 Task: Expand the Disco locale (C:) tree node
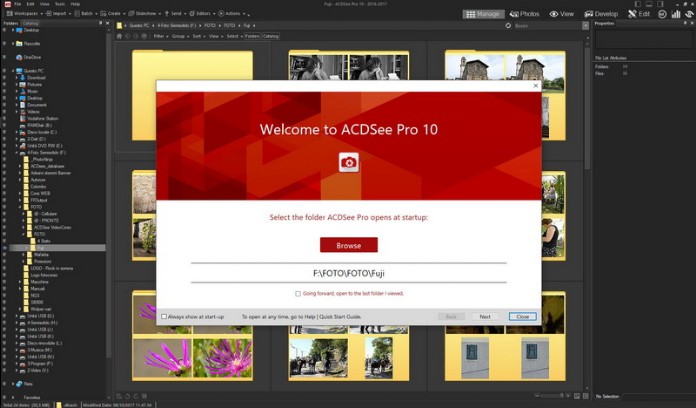16,132
